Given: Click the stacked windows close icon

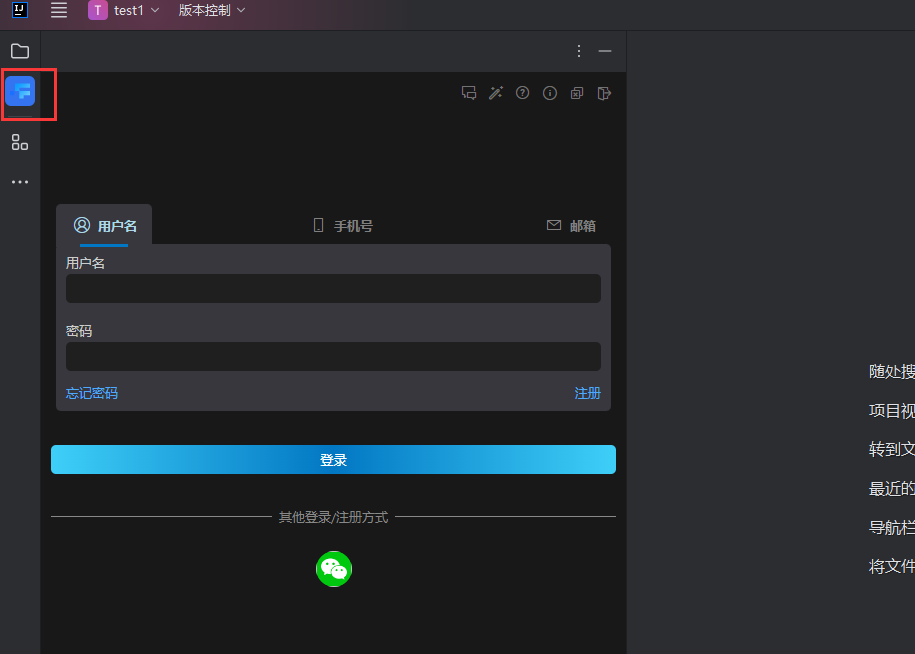Looking at the screenshot, I should point(577,93).
